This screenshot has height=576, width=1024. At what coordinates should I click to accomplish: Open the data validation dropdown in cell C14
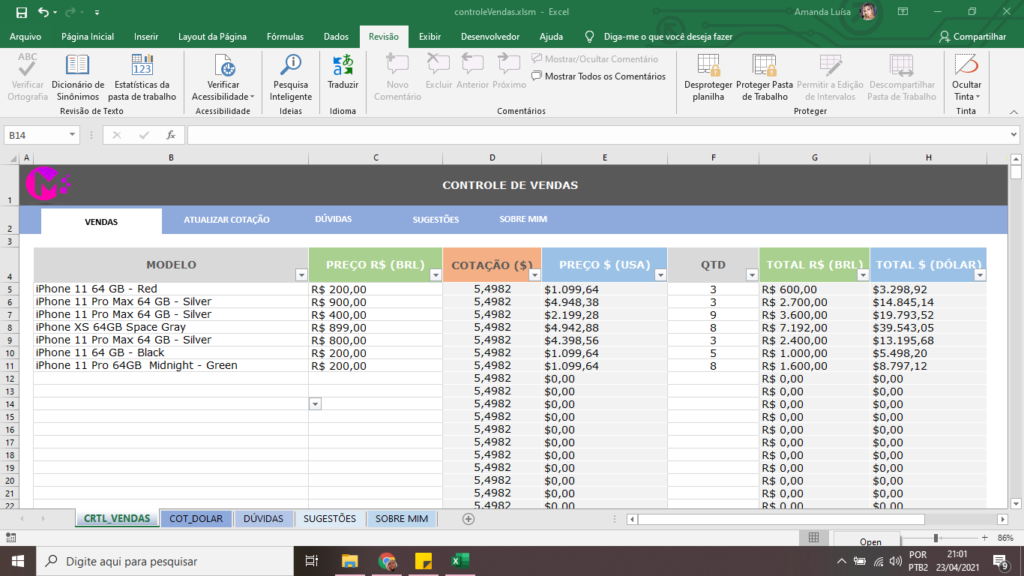click(x=315, y=404)
